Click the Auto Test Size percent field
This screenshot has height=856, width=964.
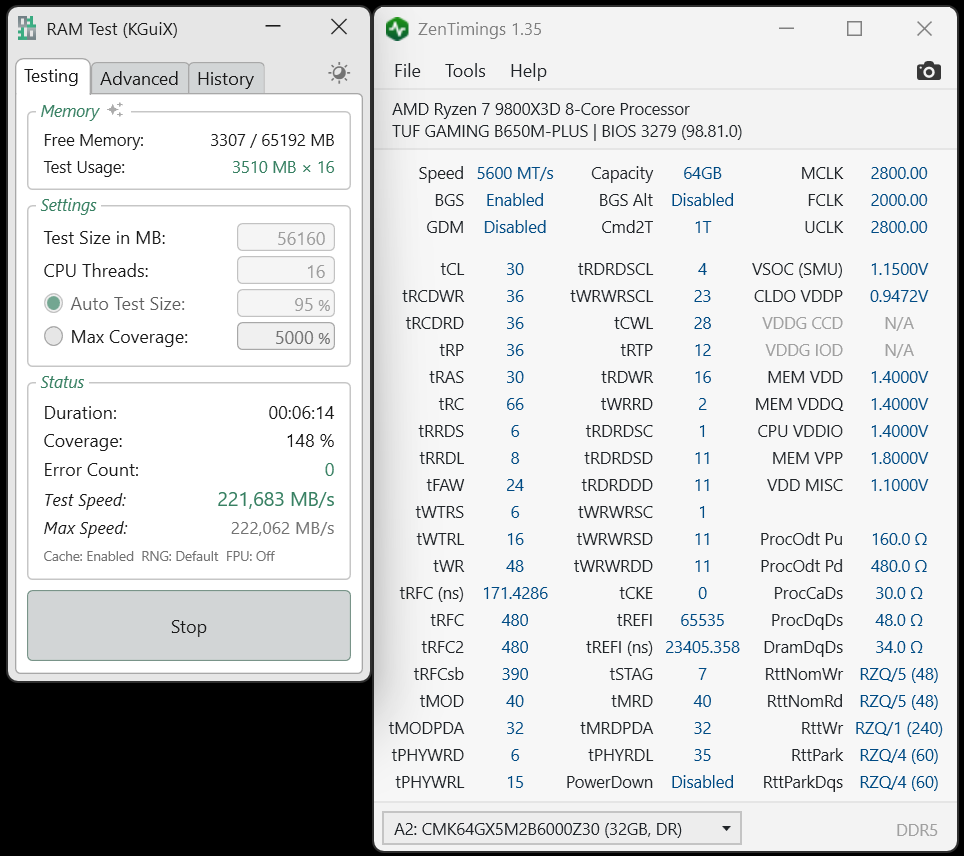click(x=286, y=304)
